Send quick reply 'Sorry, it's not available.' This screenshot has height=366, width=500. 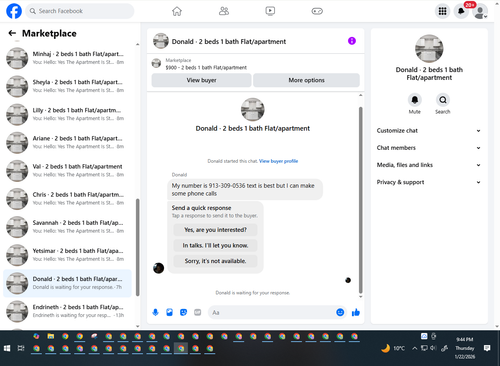[x=215, y=261]
